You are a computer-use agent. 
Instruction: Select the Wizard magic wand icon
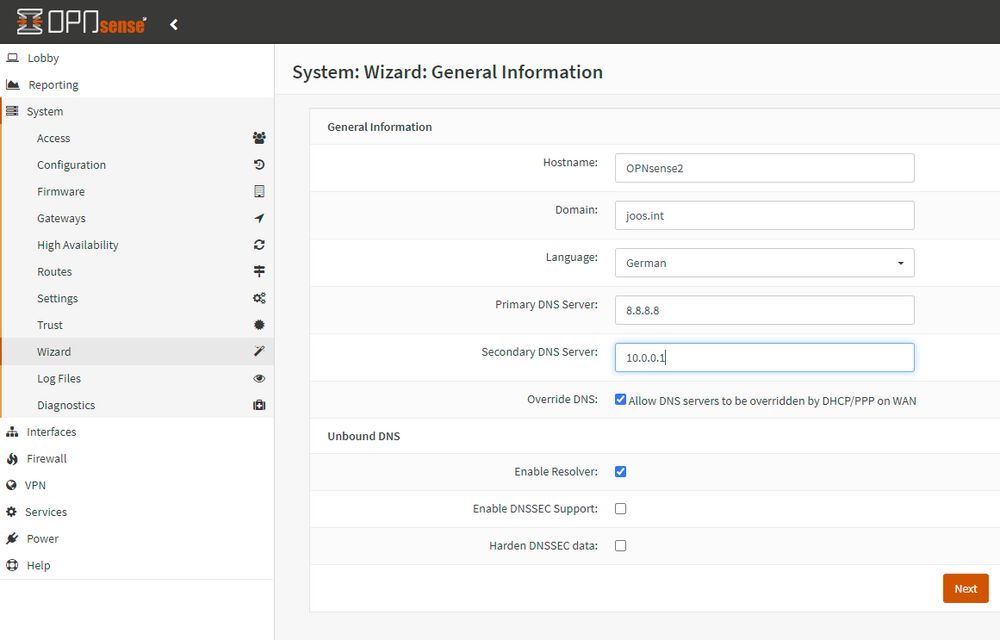[259, 351]
